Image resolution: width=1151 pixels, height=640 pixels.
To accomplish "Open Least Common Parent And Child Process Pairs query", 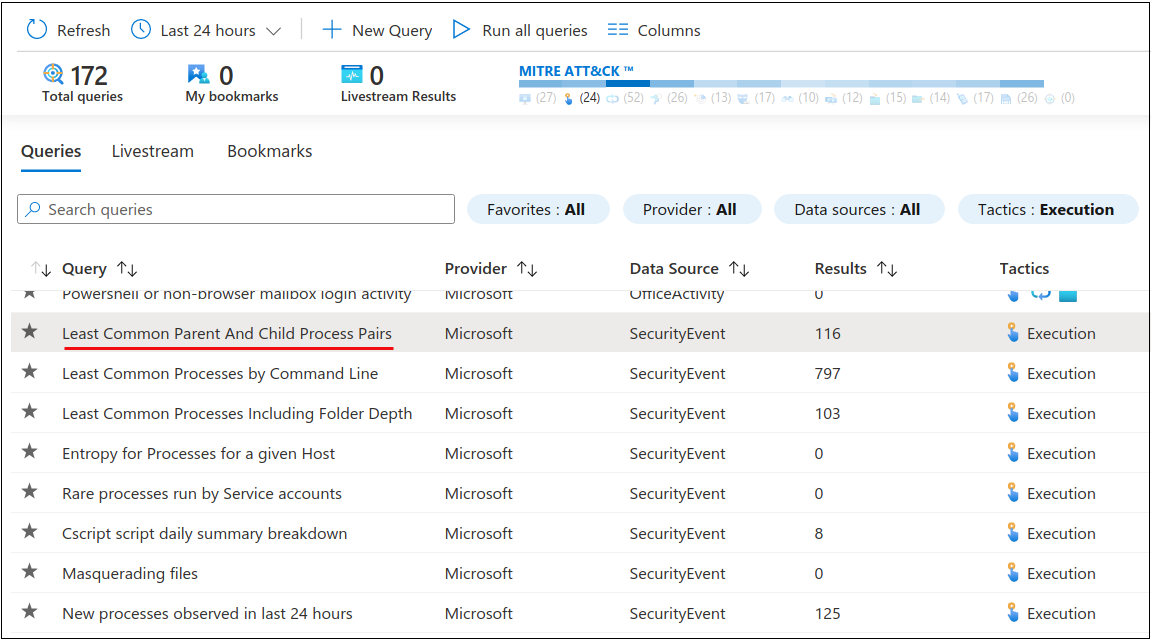I will click(x=227, y=333).
